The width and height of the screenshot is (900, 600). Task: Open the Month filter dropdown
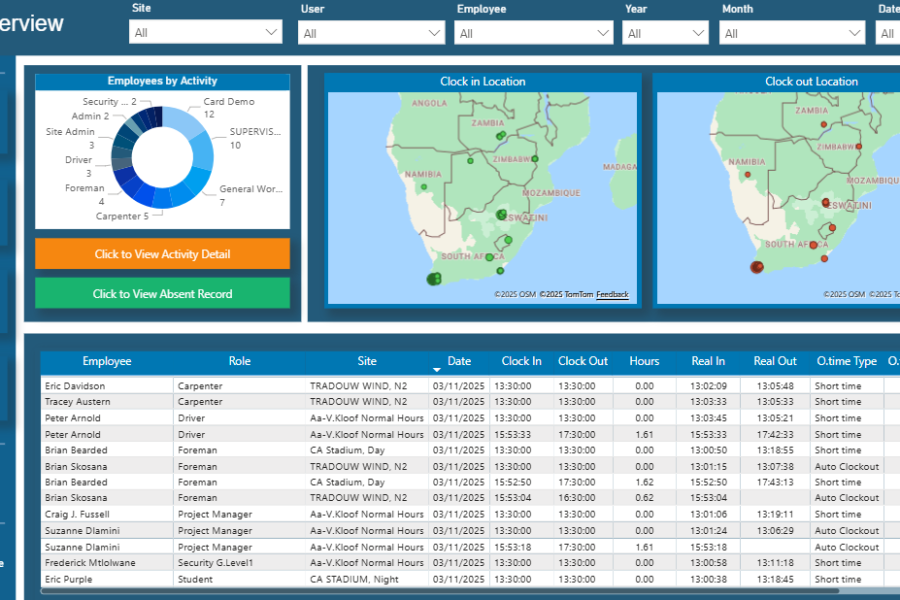(792, 34)
